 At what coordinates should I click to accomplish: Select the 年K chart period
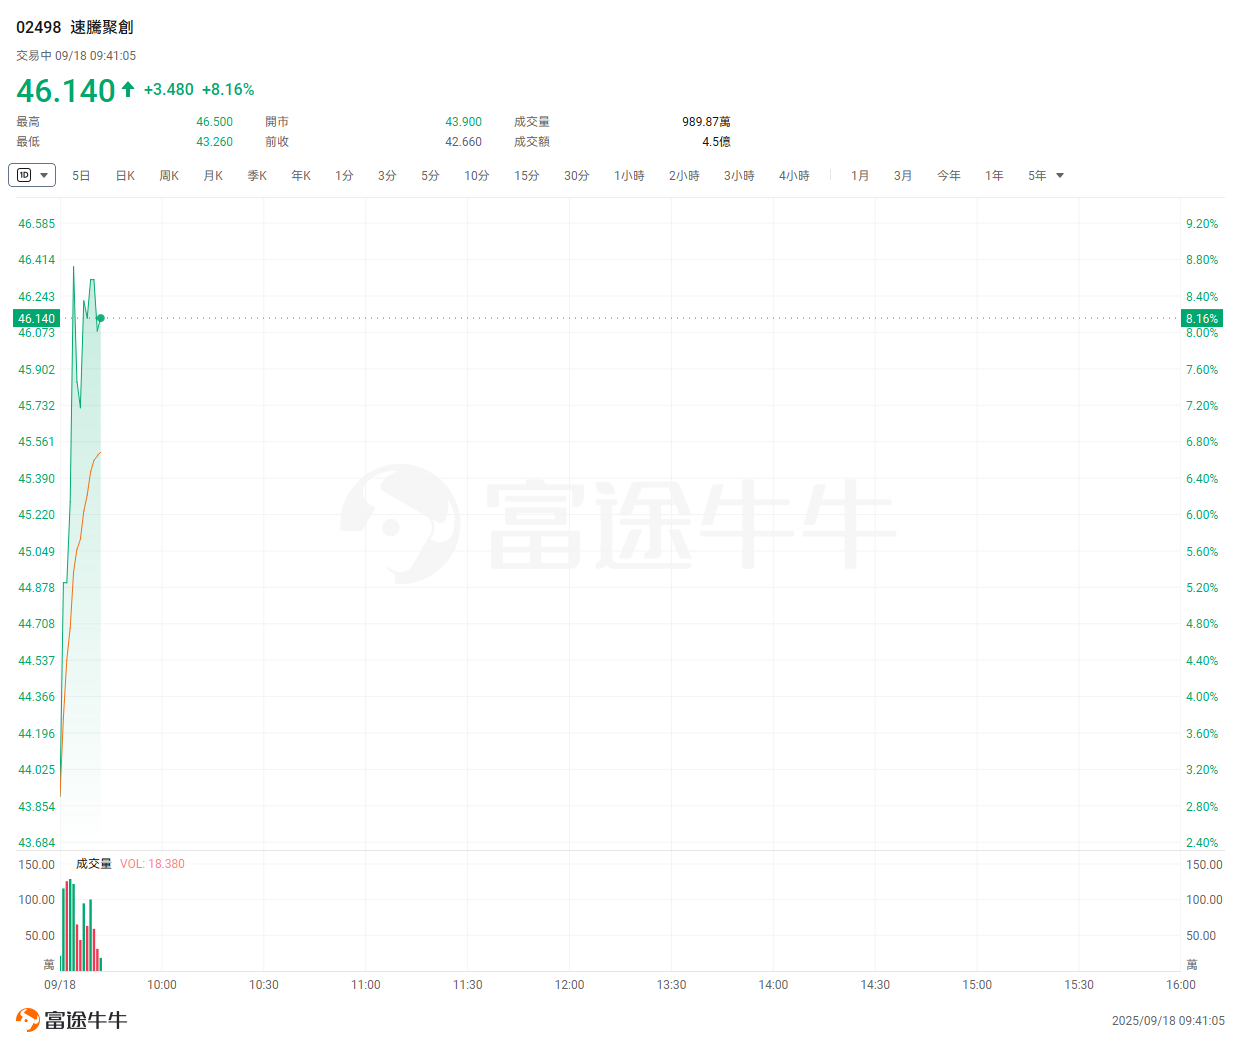[x=301, y=176]
